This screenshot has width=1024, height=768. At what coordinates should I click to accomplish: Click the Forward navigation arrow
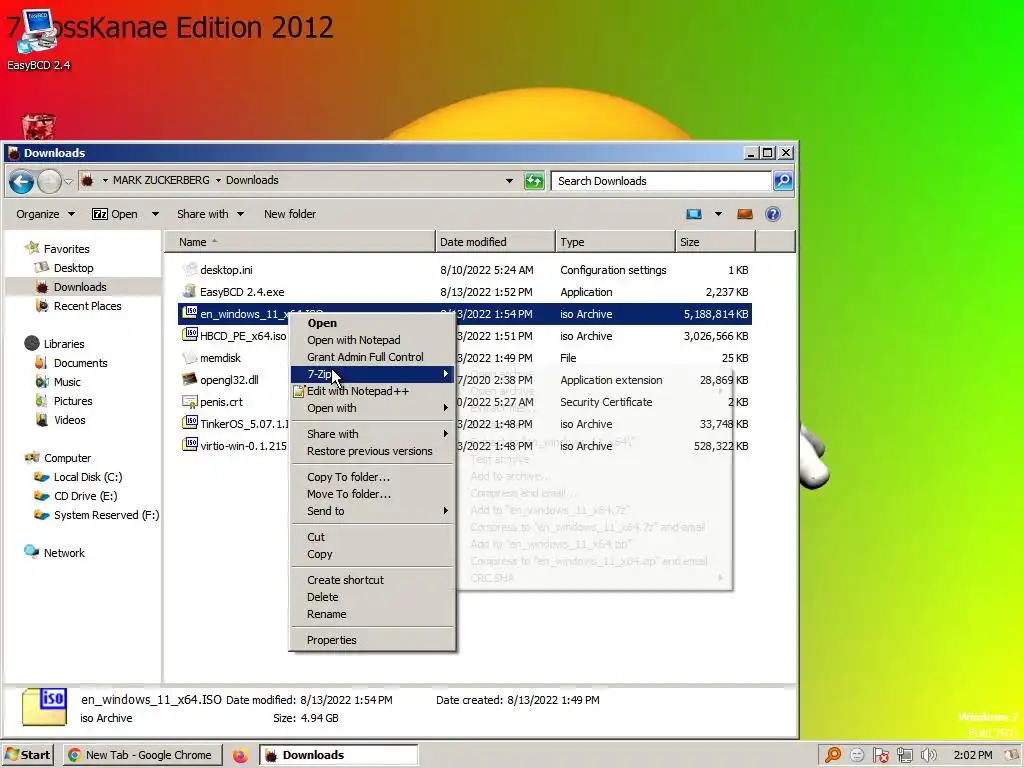49,181
